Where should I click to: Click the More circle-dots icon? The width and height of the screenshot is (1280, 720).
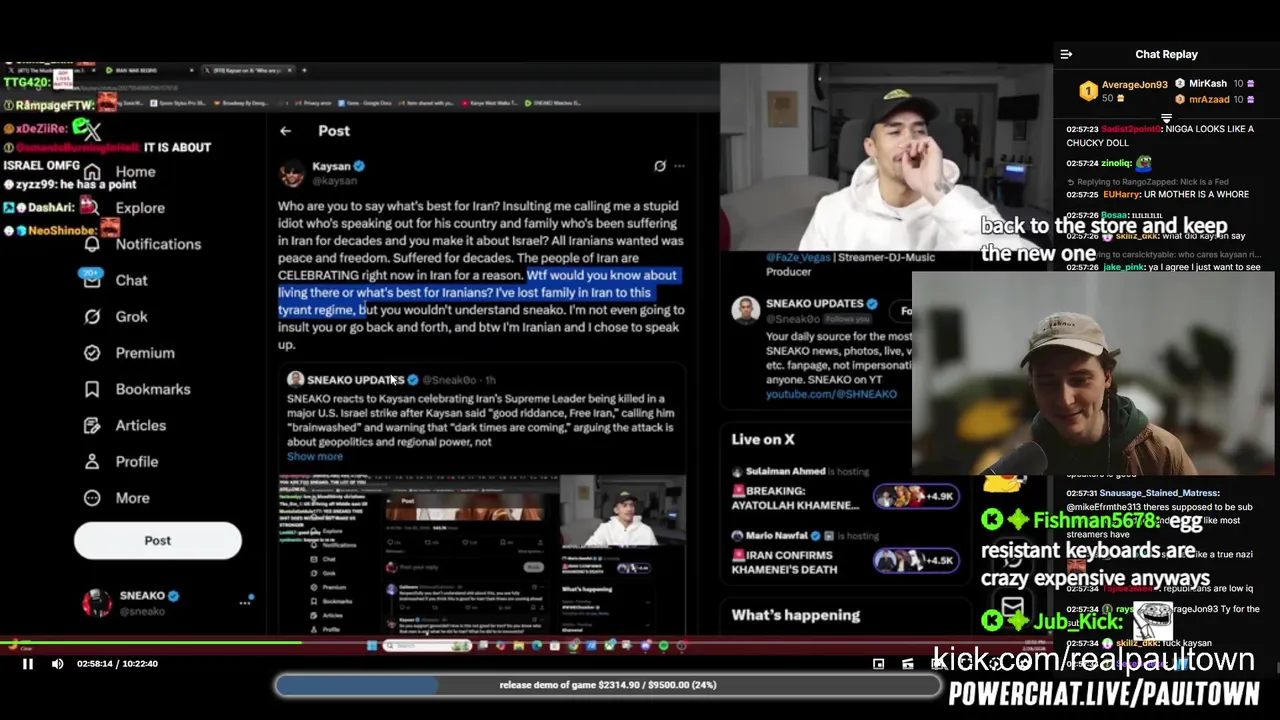tap(92, 498)
